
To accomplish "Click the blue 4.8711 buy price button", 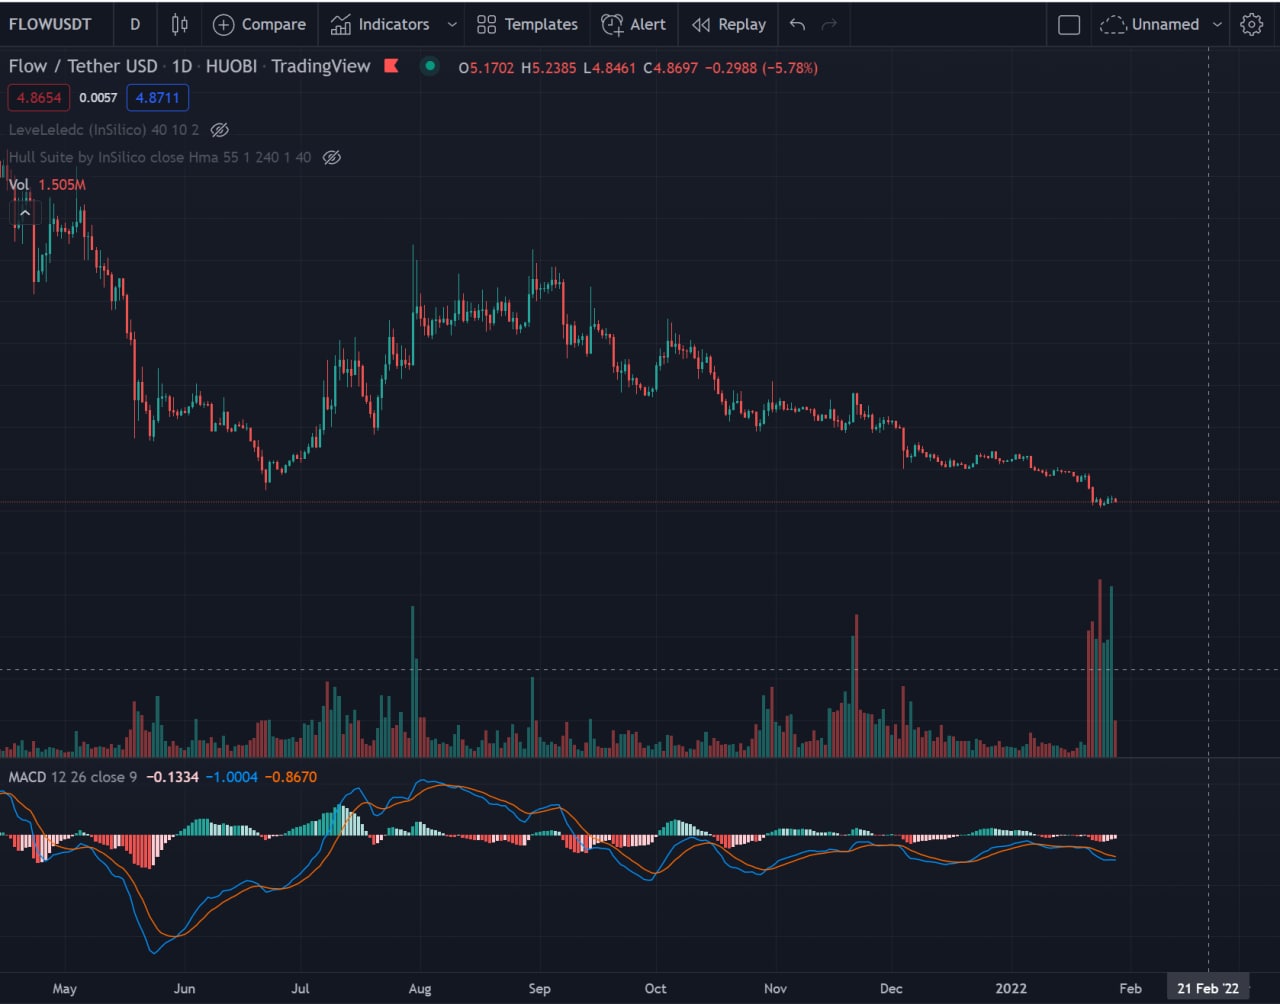I will (x=158, y=98).
